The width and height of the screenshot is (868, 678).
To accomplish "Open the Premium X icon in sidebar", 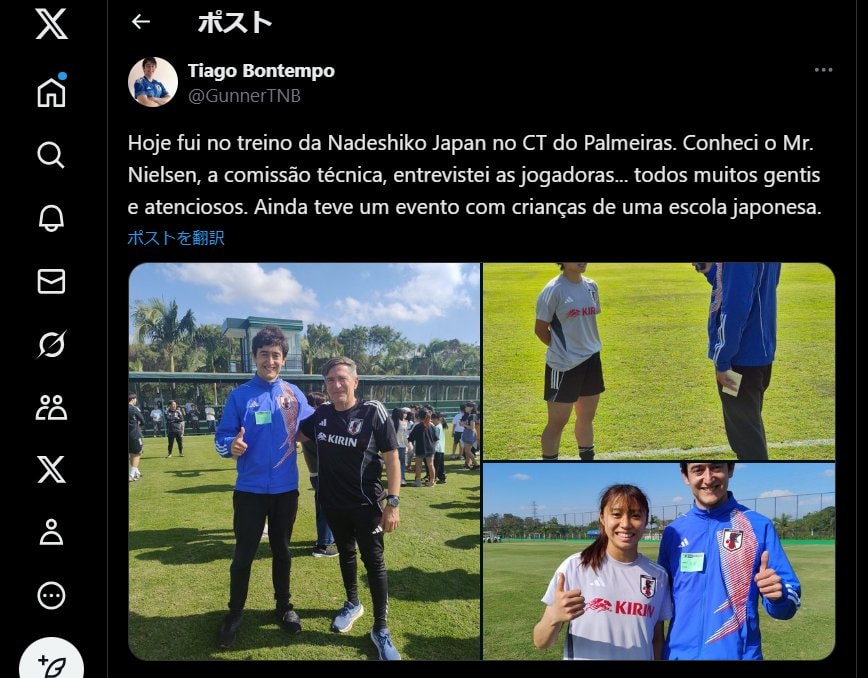I will pos(51,470).
